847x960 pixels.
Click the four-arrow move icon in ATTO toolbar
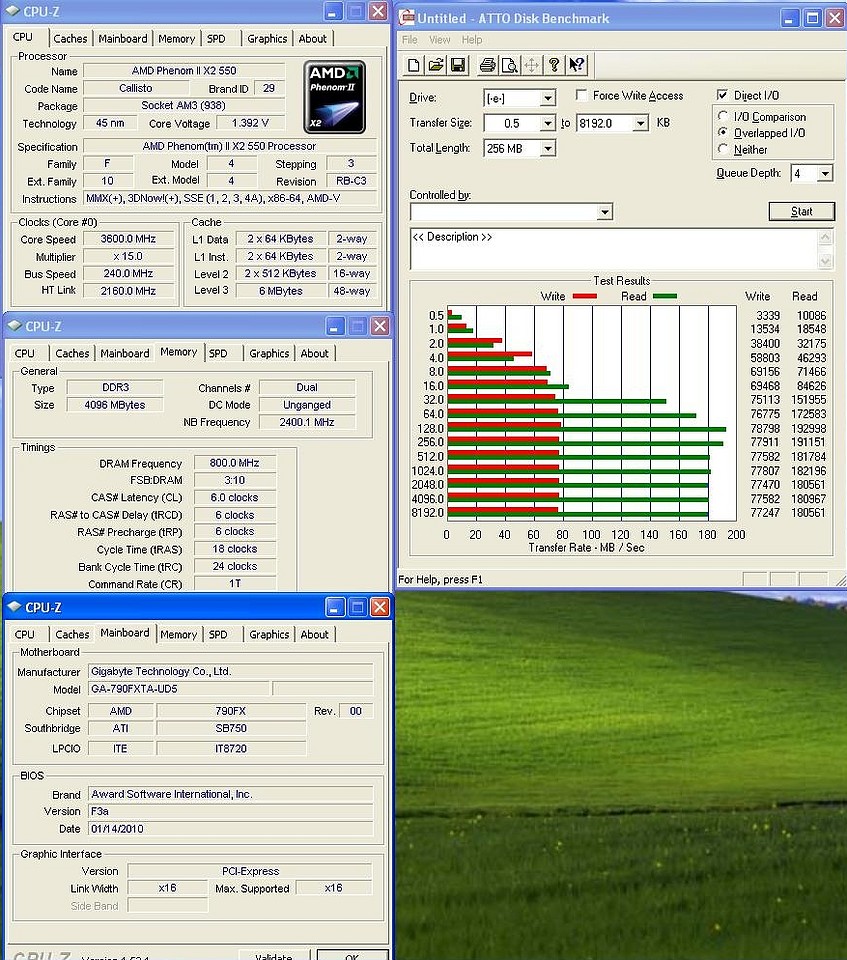tap(532, 65)
